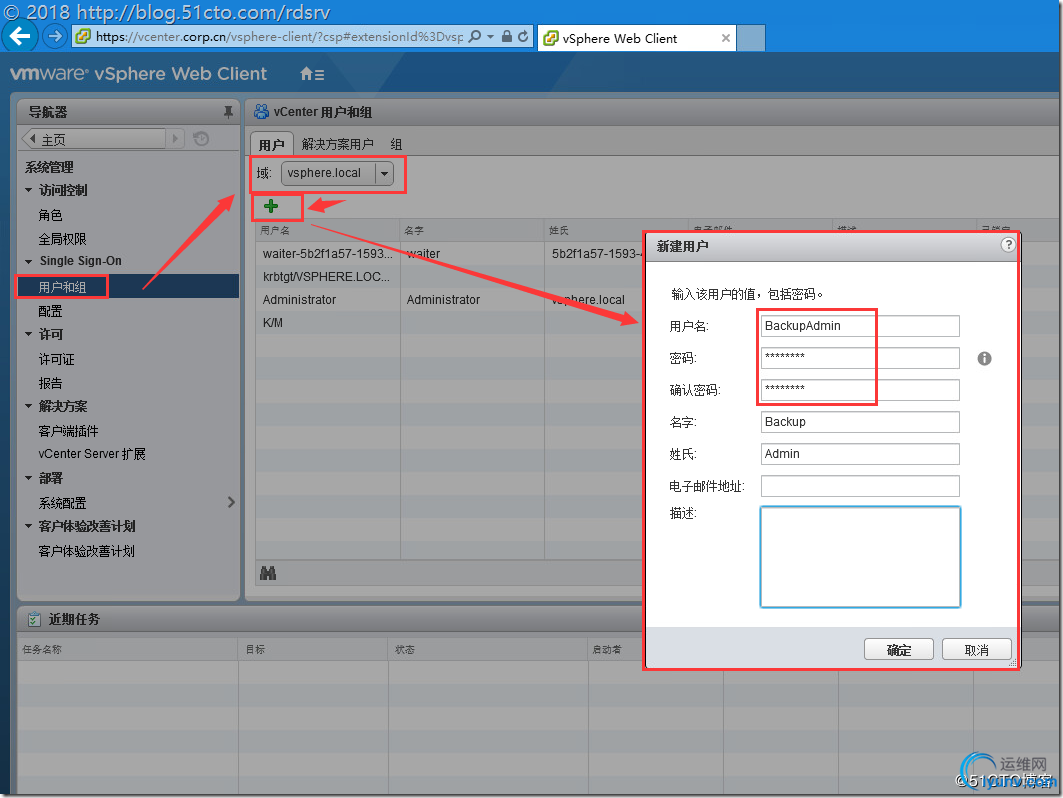Click the page refresh icon
This screenshot has height=798, width=1063.
click(x=523, y=36)
